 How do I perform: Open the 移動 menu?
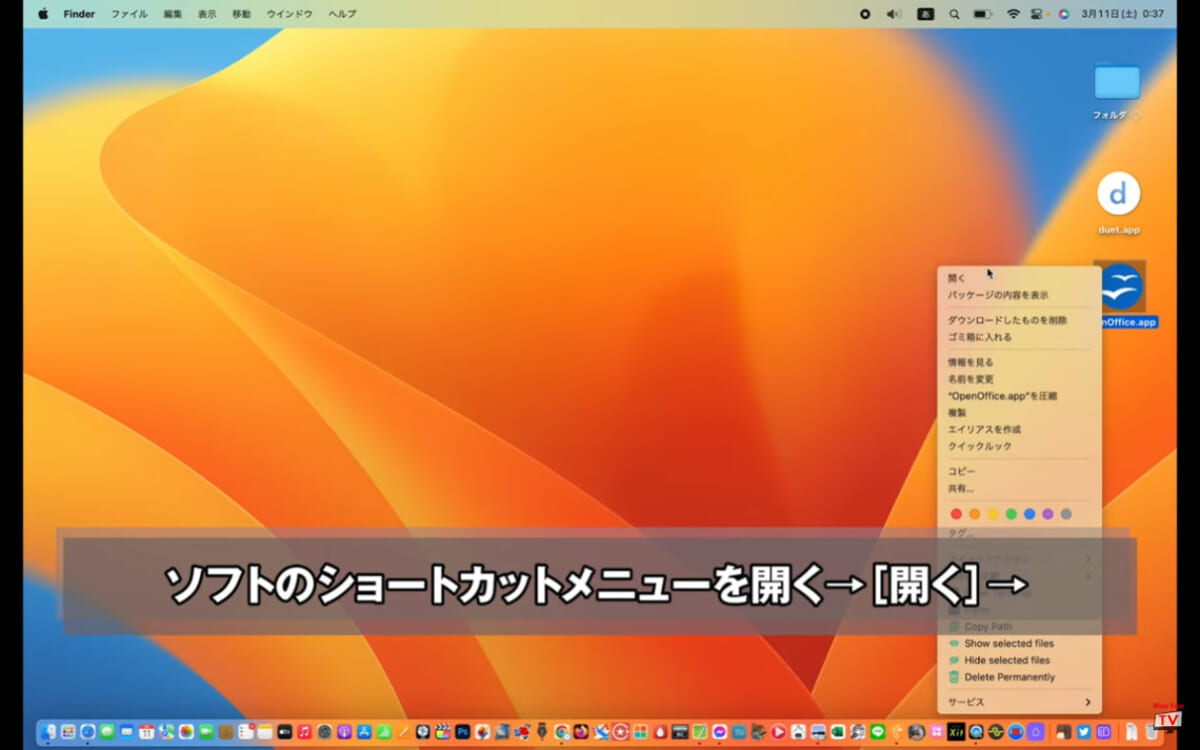(241, 14)
